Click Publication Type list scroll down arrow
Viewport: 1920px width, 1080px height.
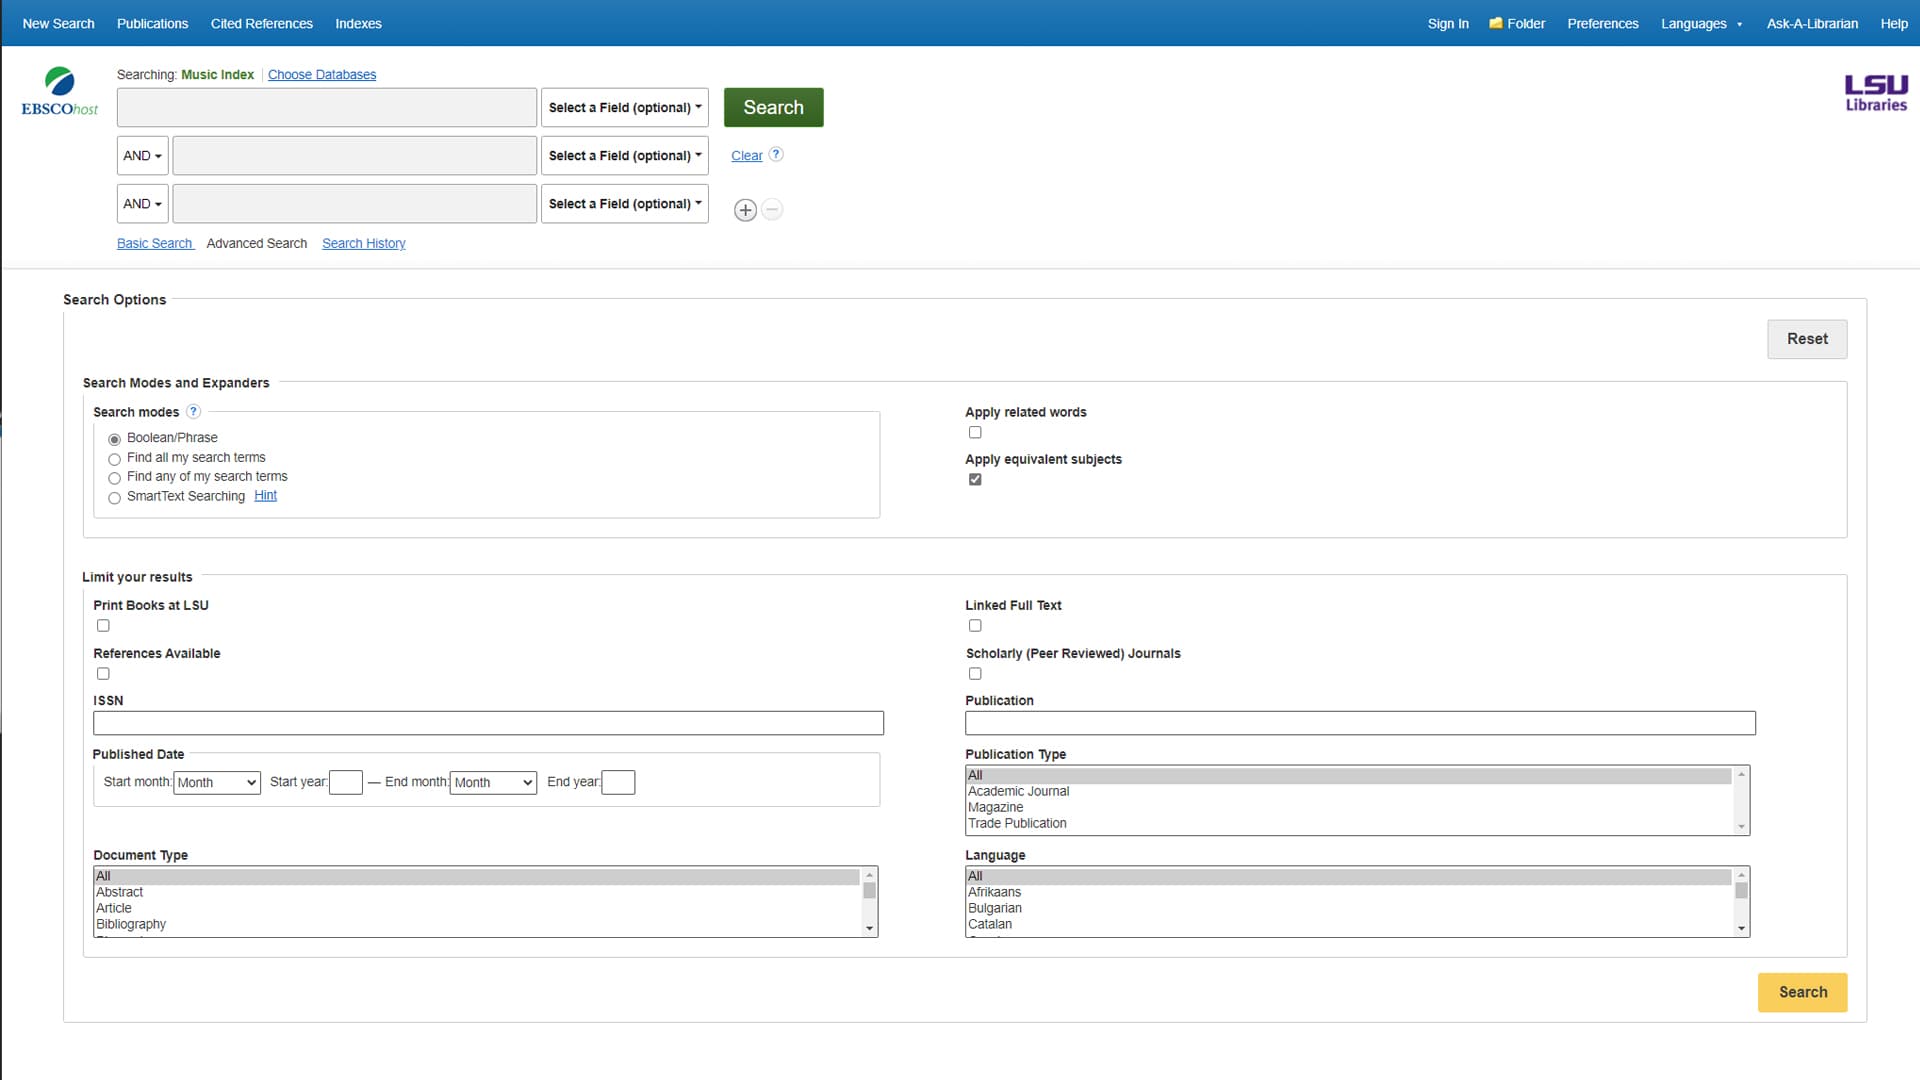(1741, 827)
